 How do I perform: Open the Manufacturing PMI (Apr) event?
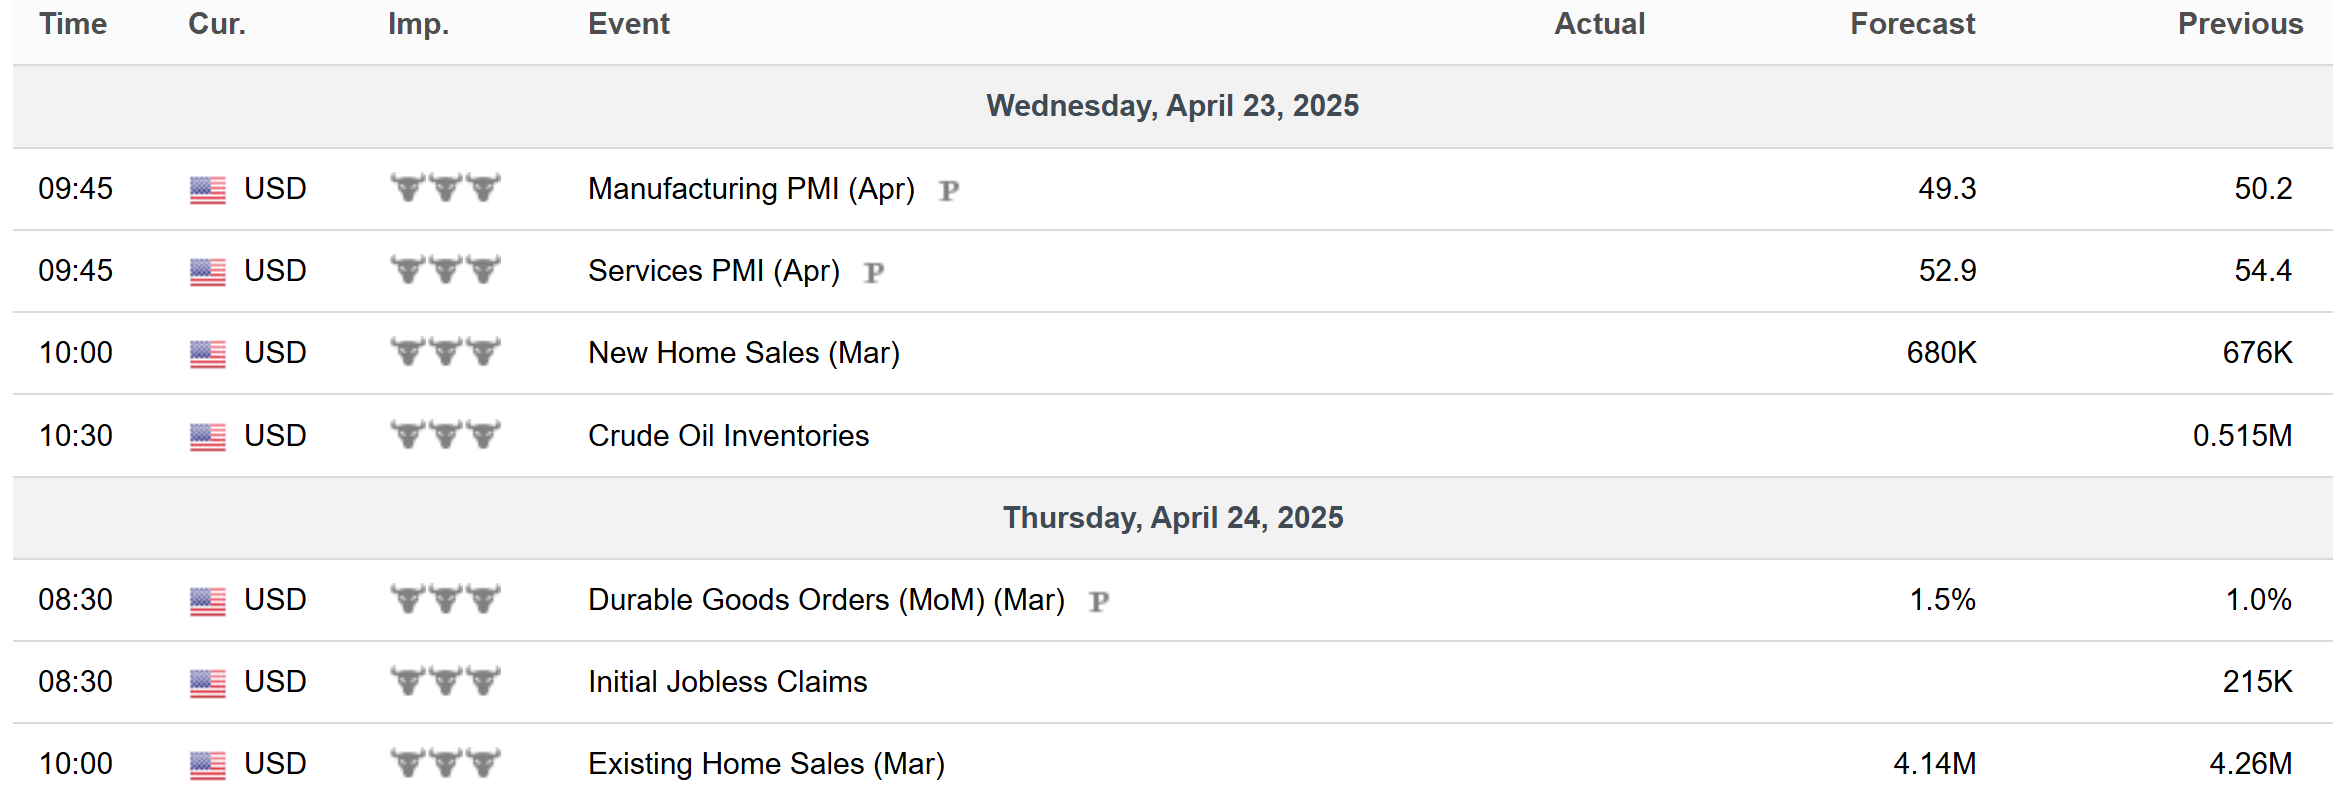click(752, 189)
